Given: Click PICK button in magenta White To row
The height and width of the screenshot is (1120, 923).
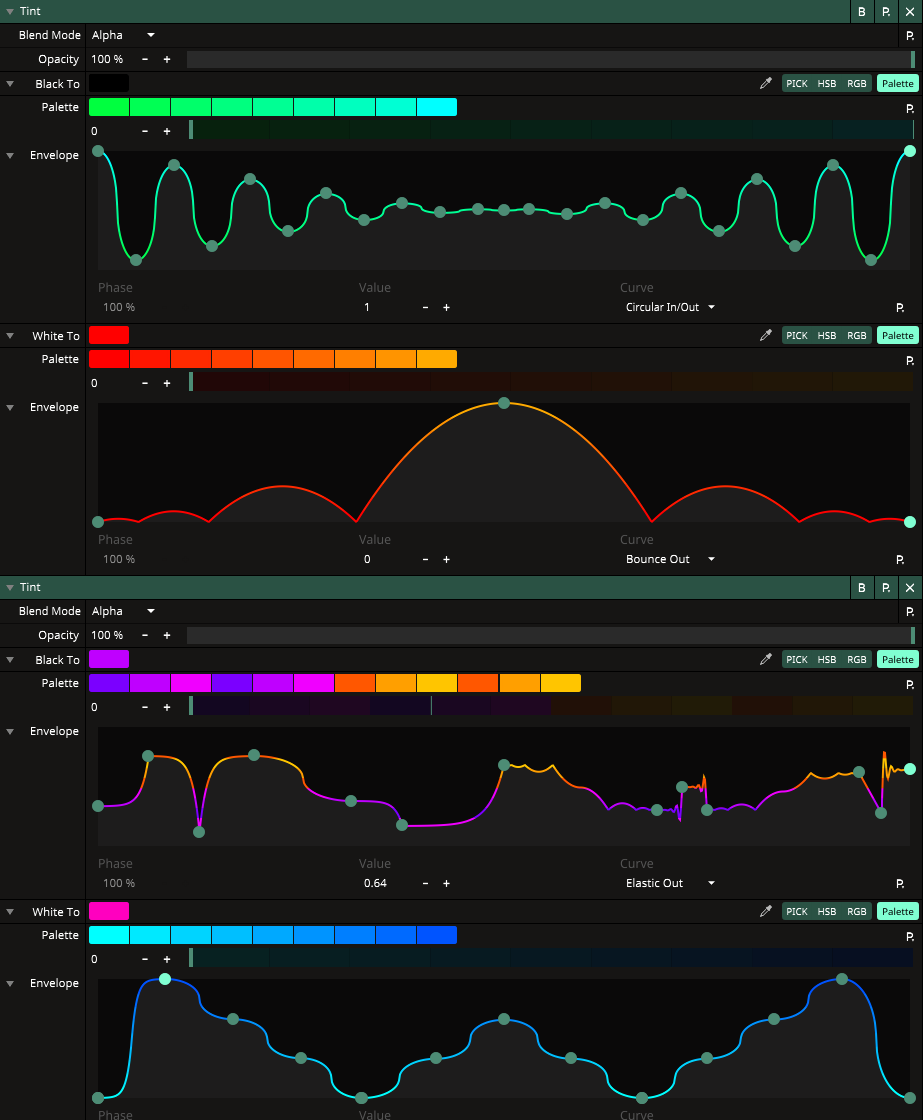Looking at the screenshot, I should coord(797,912).
